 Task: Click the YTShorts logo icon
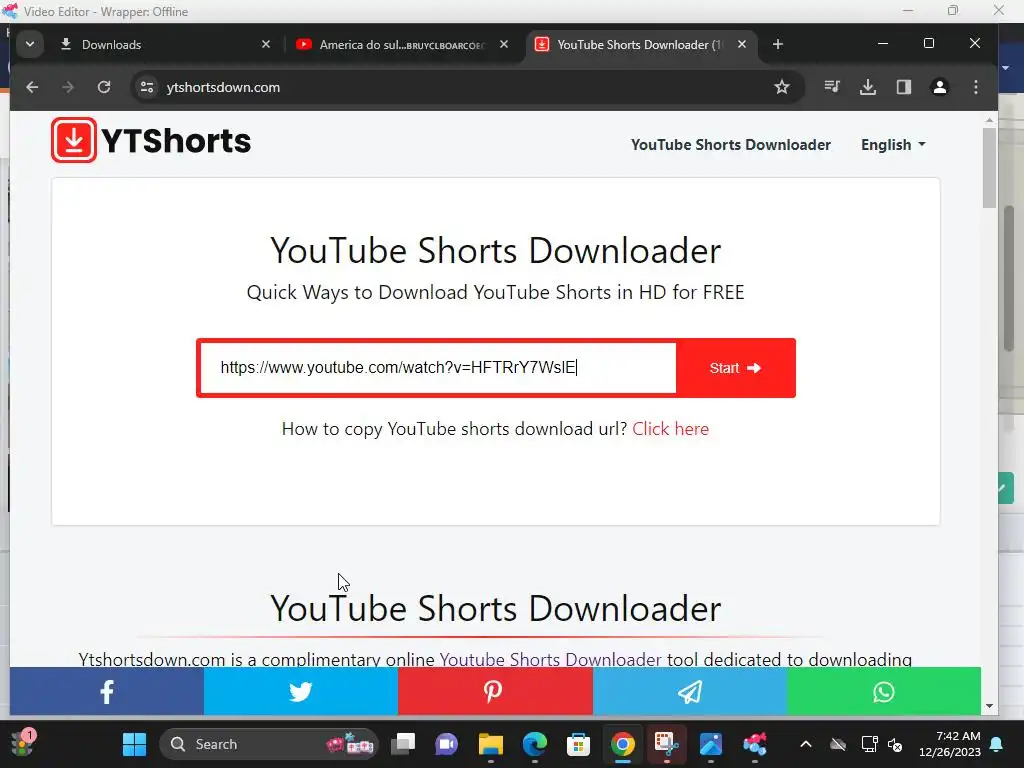click(x=74, y=140)
